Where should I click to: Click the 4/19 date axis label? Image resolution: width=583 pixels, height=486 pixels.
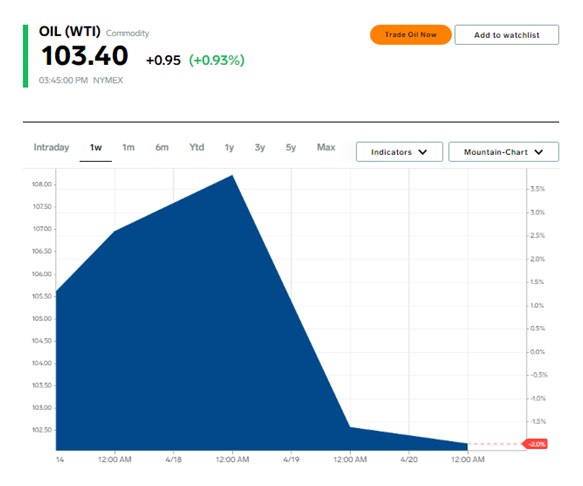tap(291, 460)
